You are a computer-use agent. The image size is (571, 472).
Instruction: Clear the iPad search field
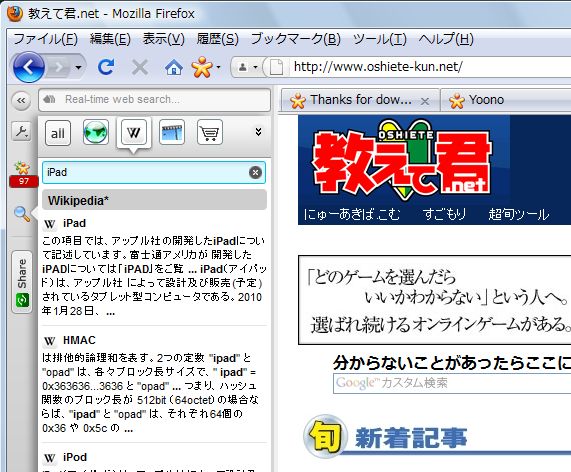(255, 172)
